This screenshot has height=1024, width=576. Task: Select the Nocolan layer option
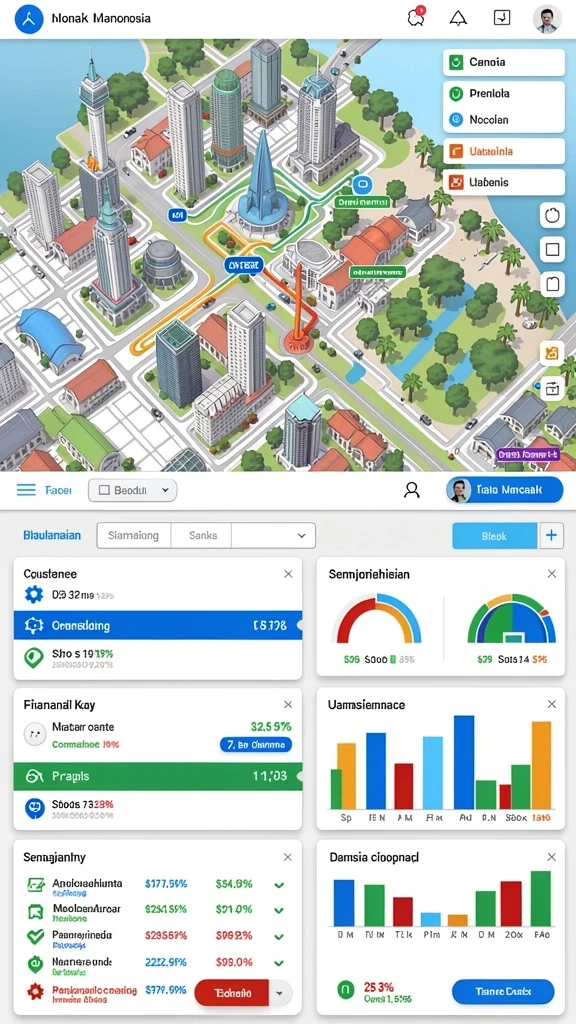456,120
